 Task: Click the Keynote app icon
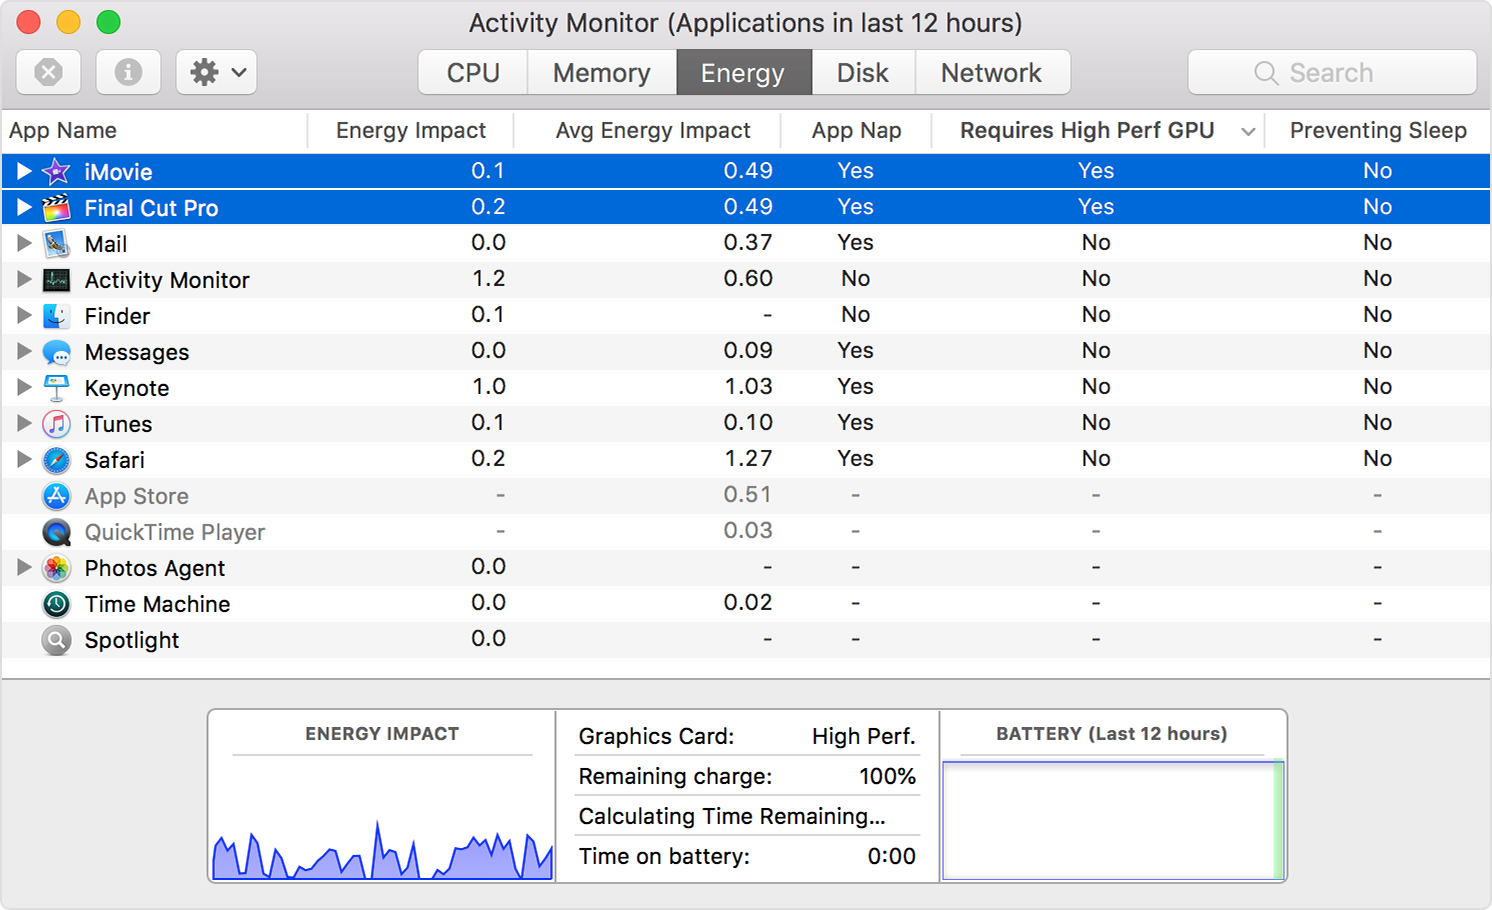click(56, 387)
